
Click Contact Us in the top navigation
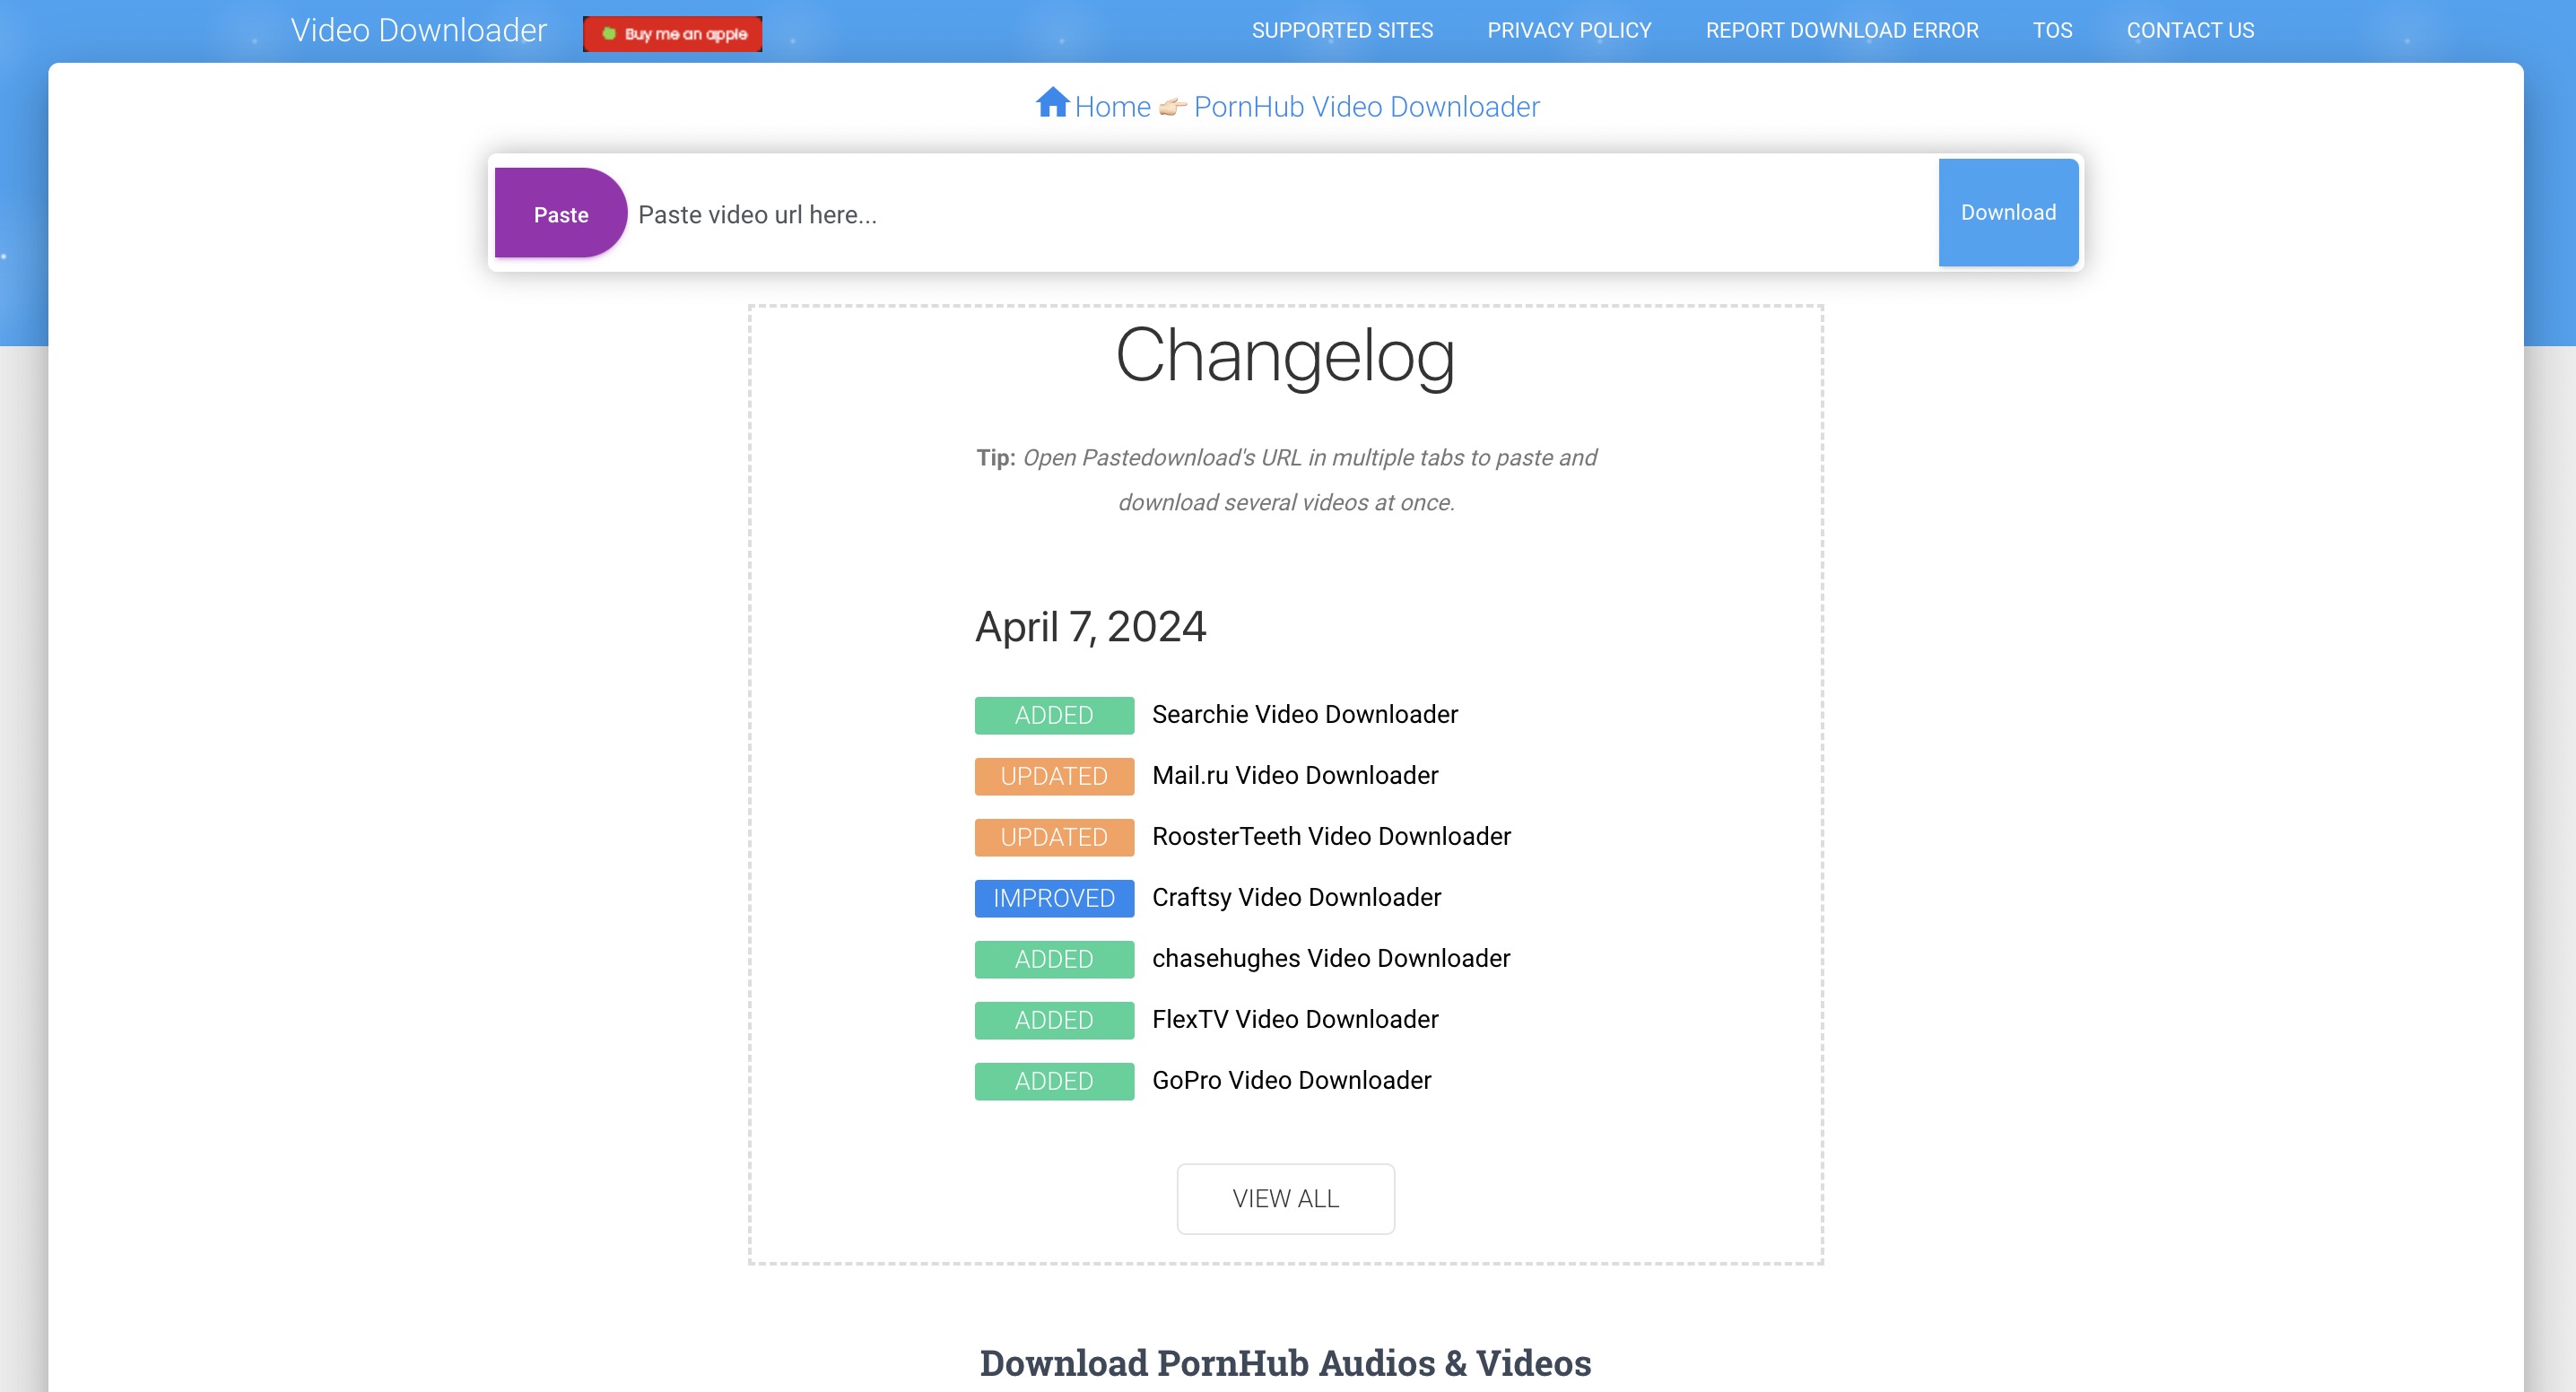click(x=2190, y=30)
